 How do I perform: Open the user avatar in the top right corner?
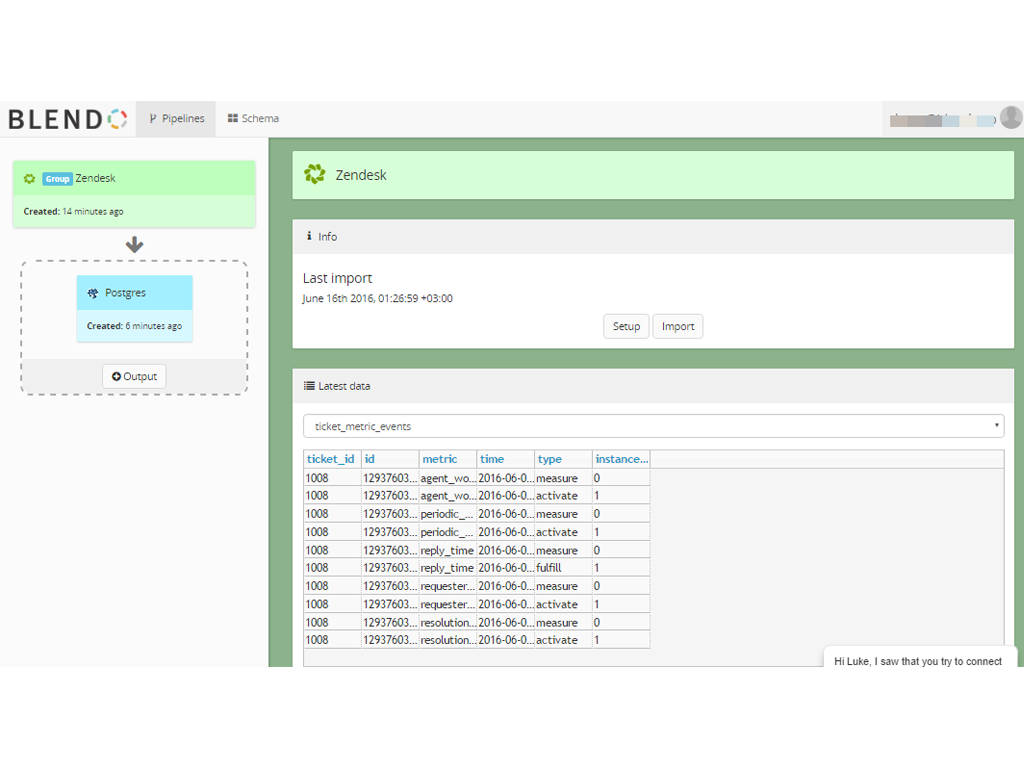[1009, 117]
